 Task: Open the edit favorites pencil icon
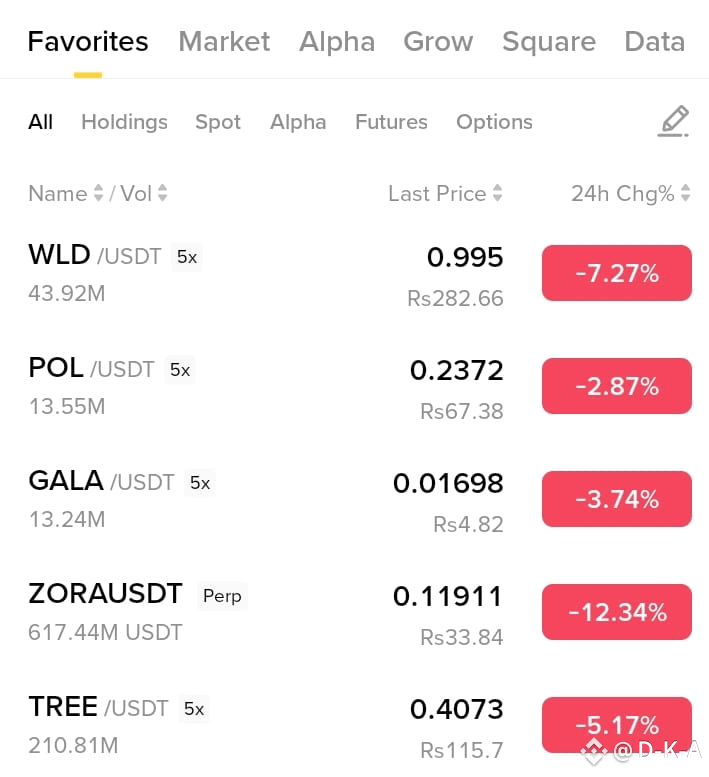click(x=673, y=121)
